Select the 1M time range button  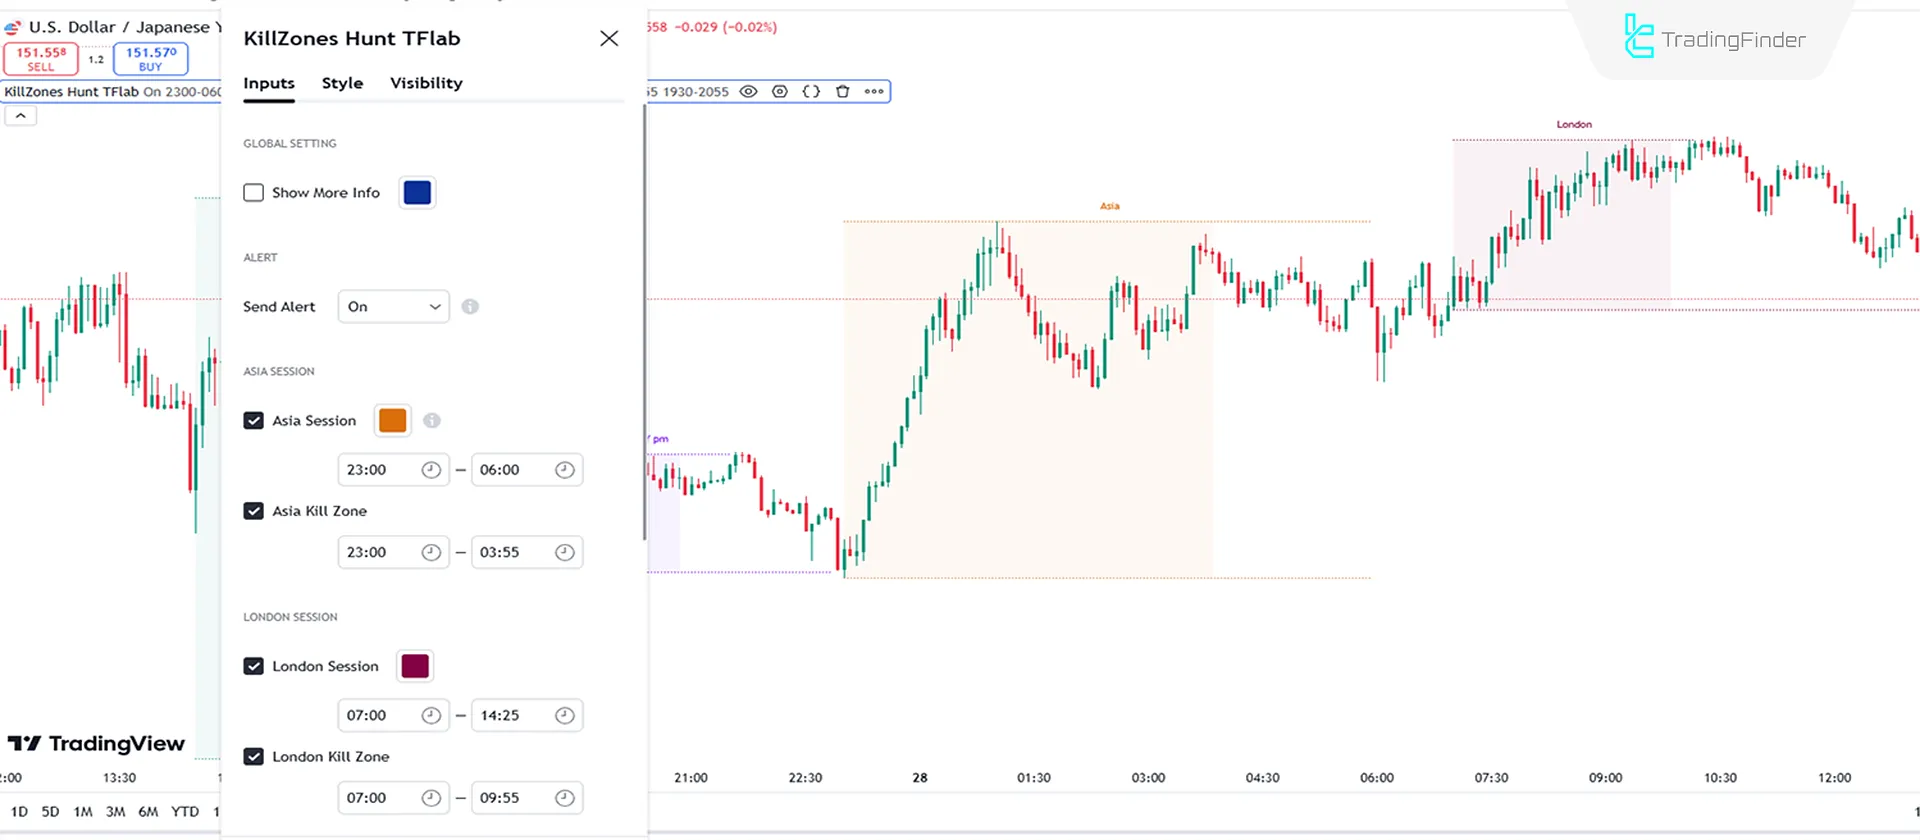[x=83, y=812]
